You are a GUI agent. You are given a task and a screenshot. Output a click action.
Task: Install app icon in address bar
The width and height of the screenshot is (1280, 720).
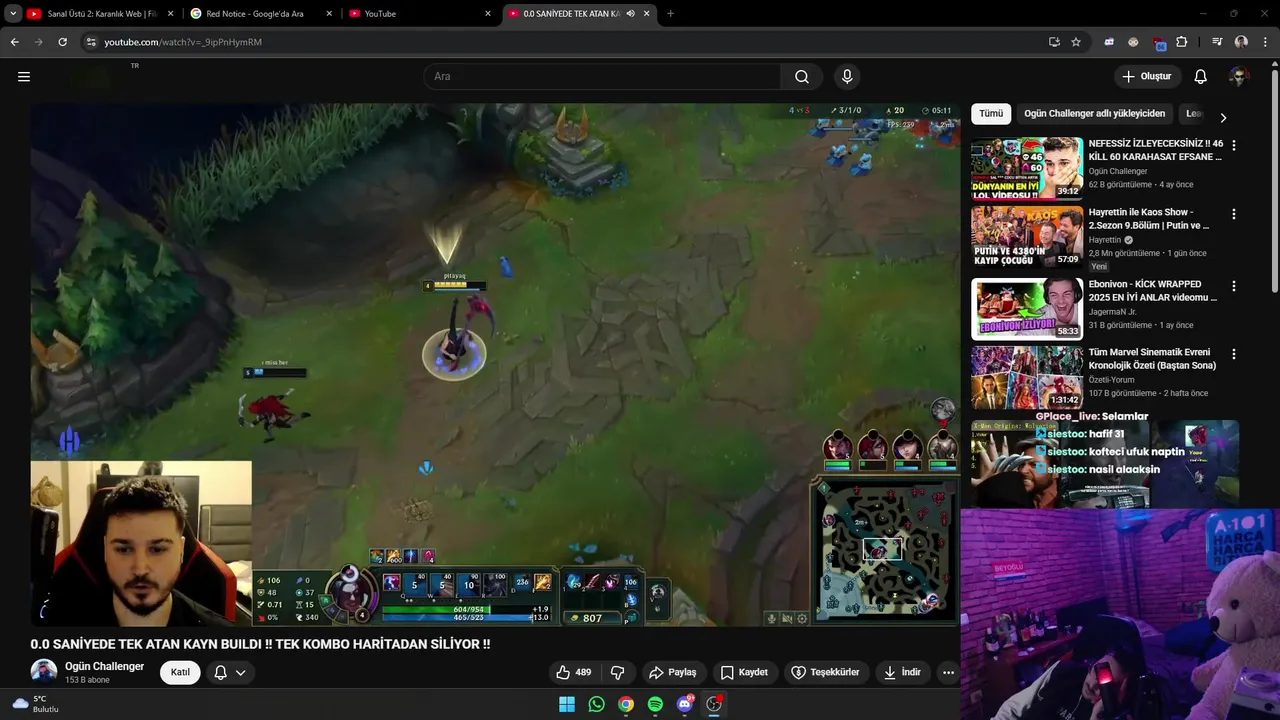pyautogui.click(x=1054, y=42)
